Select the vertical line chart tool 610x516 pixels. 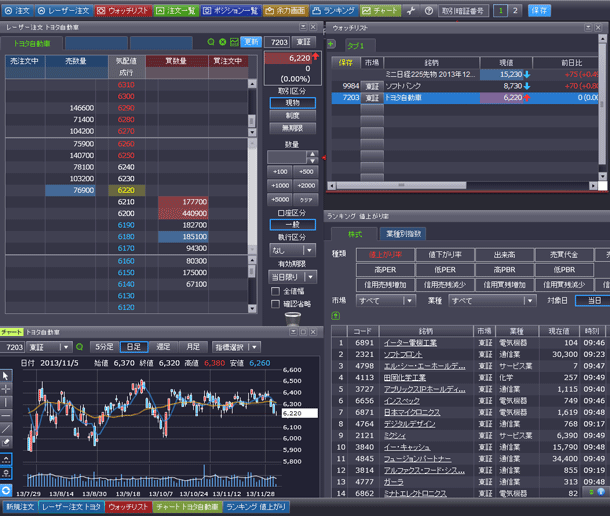pos(6,402)
